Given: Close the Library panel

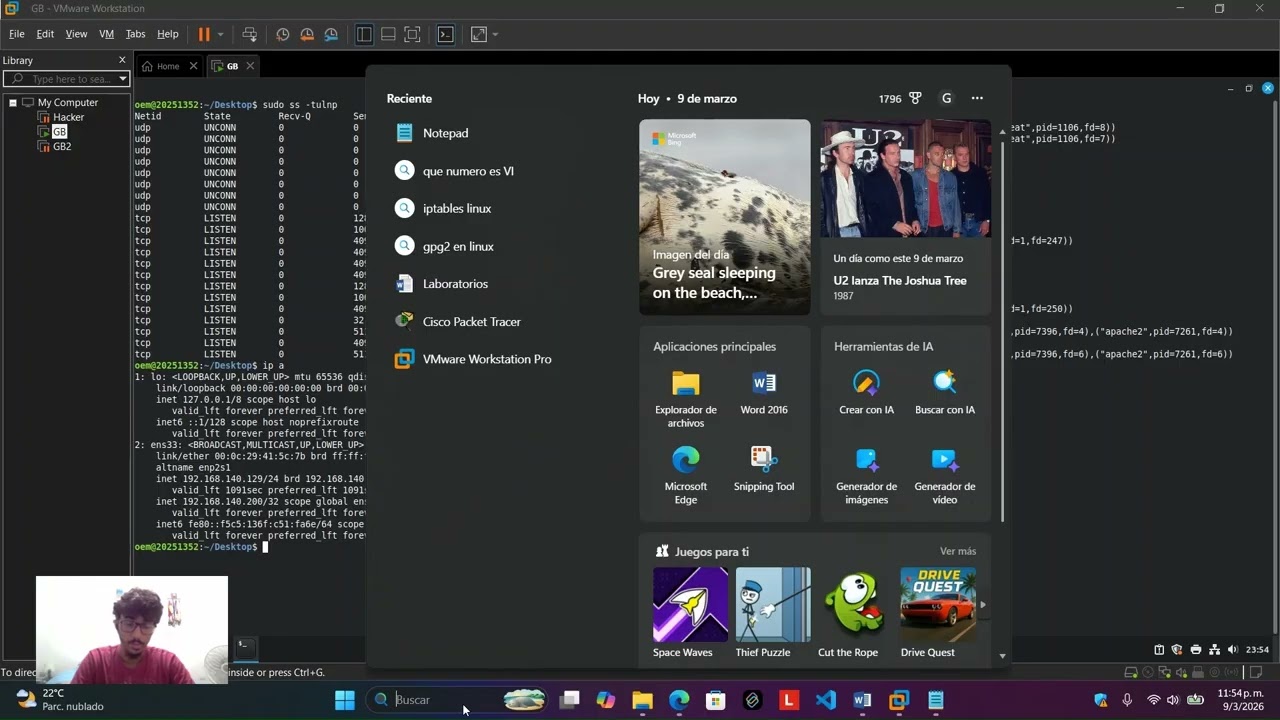Looking at the screenshot, I should coord(122,60).
